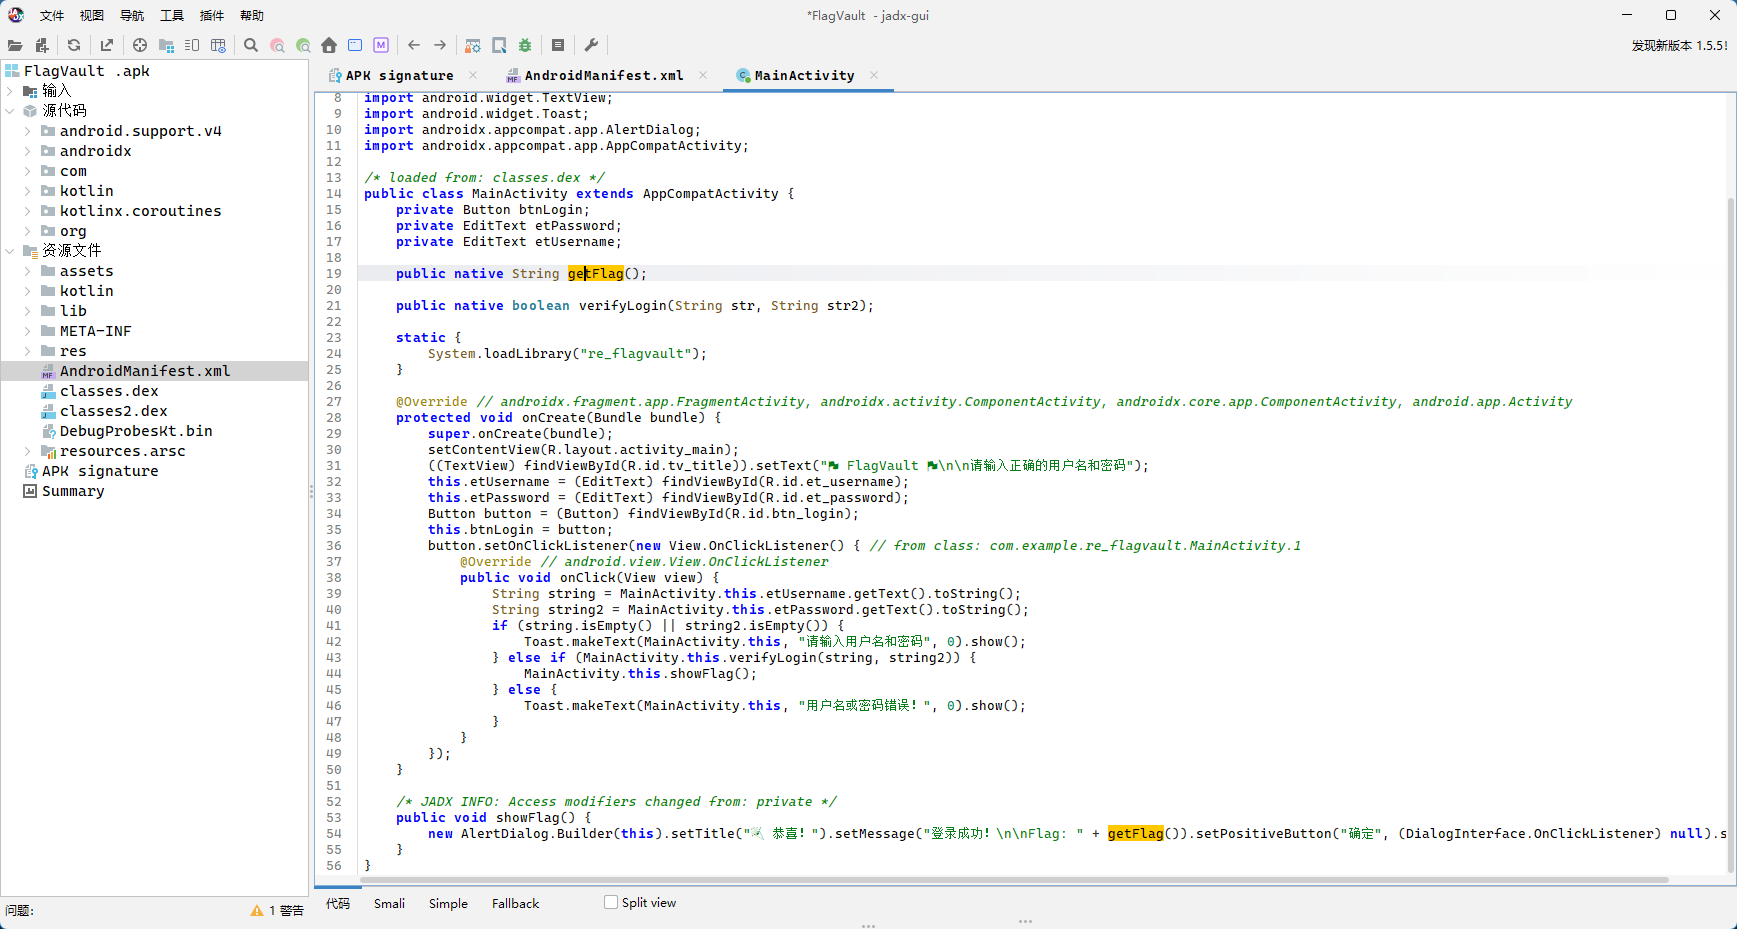Enable the Split view checkbox
This screenshot has height=929, width=1737.
click(x=611, y=902)
